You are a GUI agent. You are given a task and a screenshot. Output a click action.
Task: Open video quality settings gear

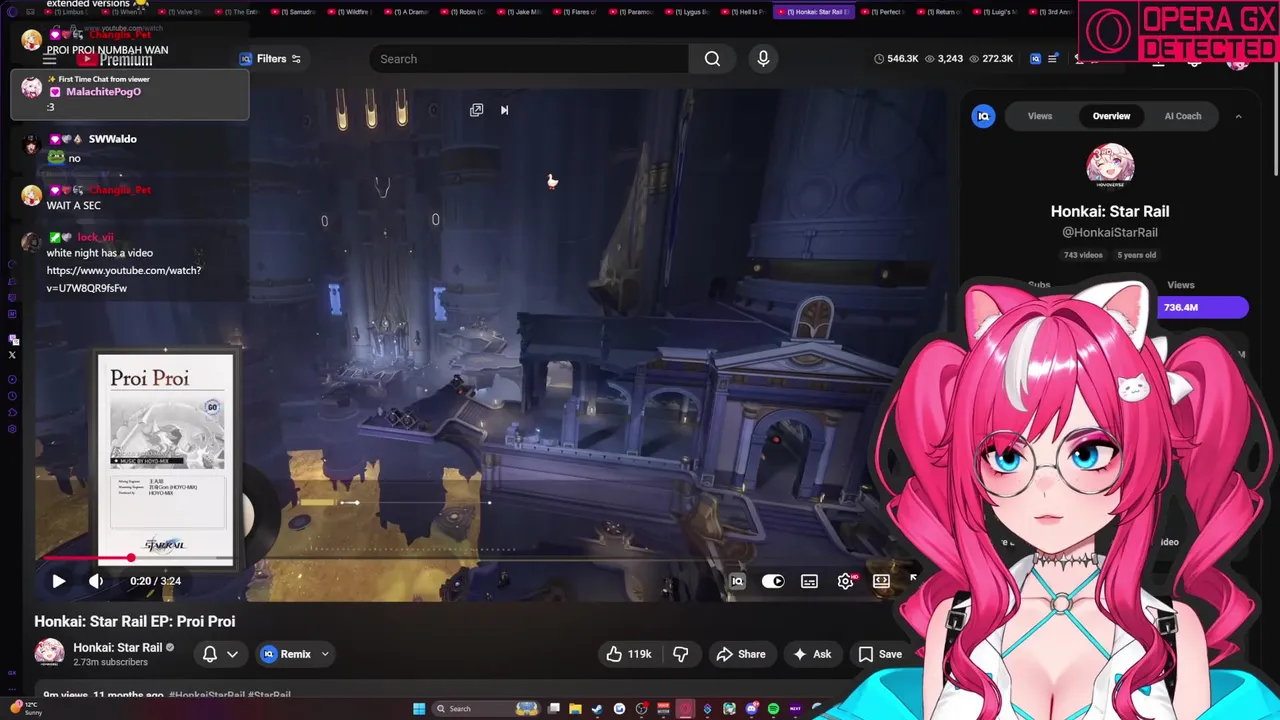click(846, 581)
